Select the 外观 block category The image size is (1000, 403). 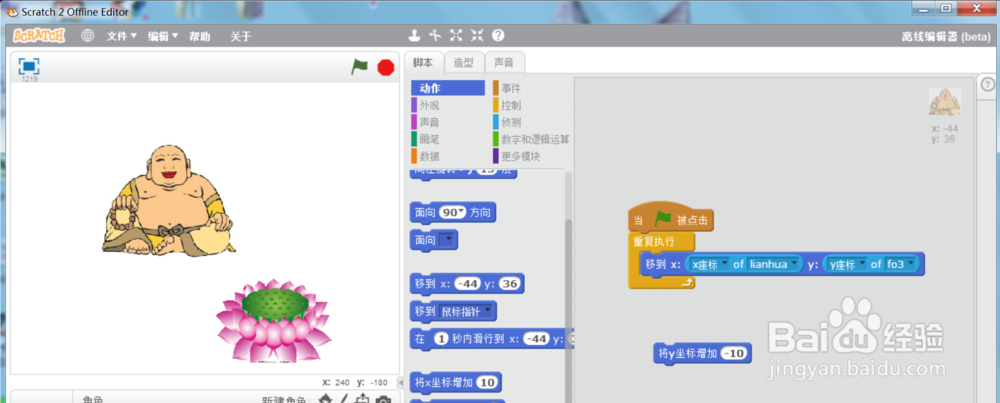(x=429, y=105)
